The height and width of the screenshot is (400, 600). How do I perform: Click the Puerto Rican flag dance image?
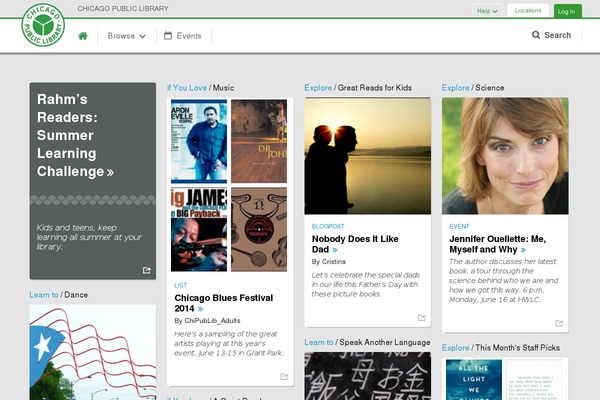[x=93, y=352]
